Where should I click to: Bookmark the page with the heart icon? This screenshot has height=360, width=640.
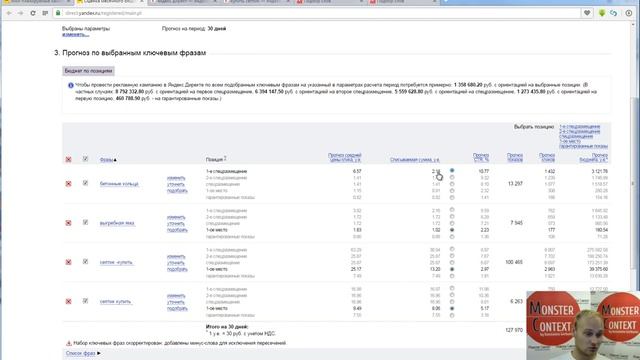click(587, 13)
